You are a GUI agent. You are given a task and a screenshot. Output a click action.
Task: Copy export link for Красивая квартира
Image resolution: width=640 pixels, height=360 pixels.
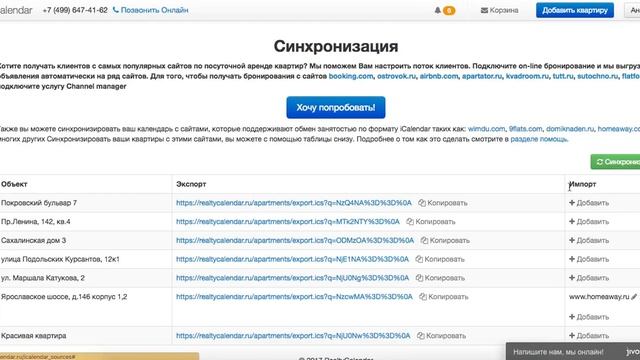pos(441,336)
